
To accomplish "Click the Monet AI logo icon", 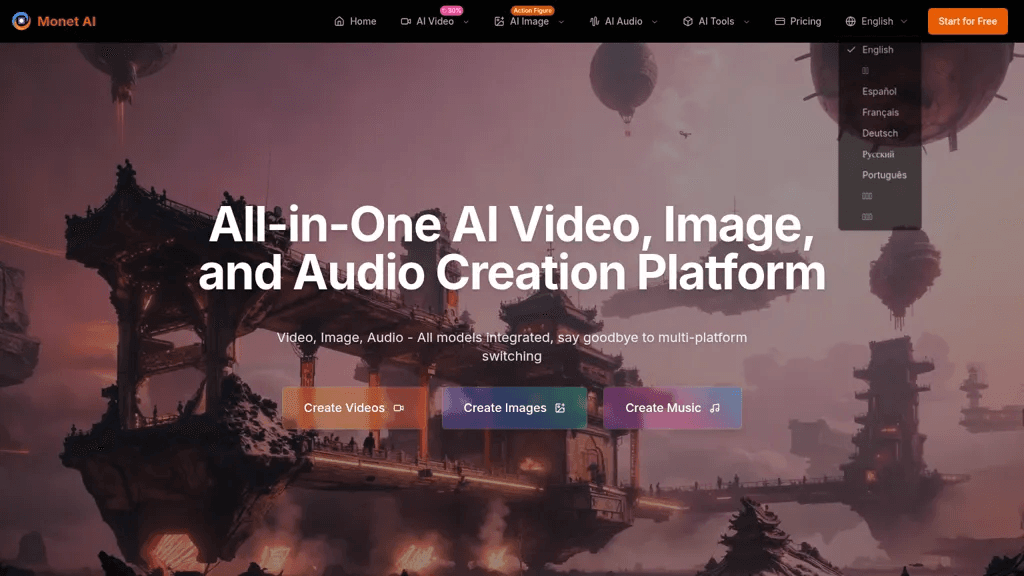I will click(x=21, y=21).
